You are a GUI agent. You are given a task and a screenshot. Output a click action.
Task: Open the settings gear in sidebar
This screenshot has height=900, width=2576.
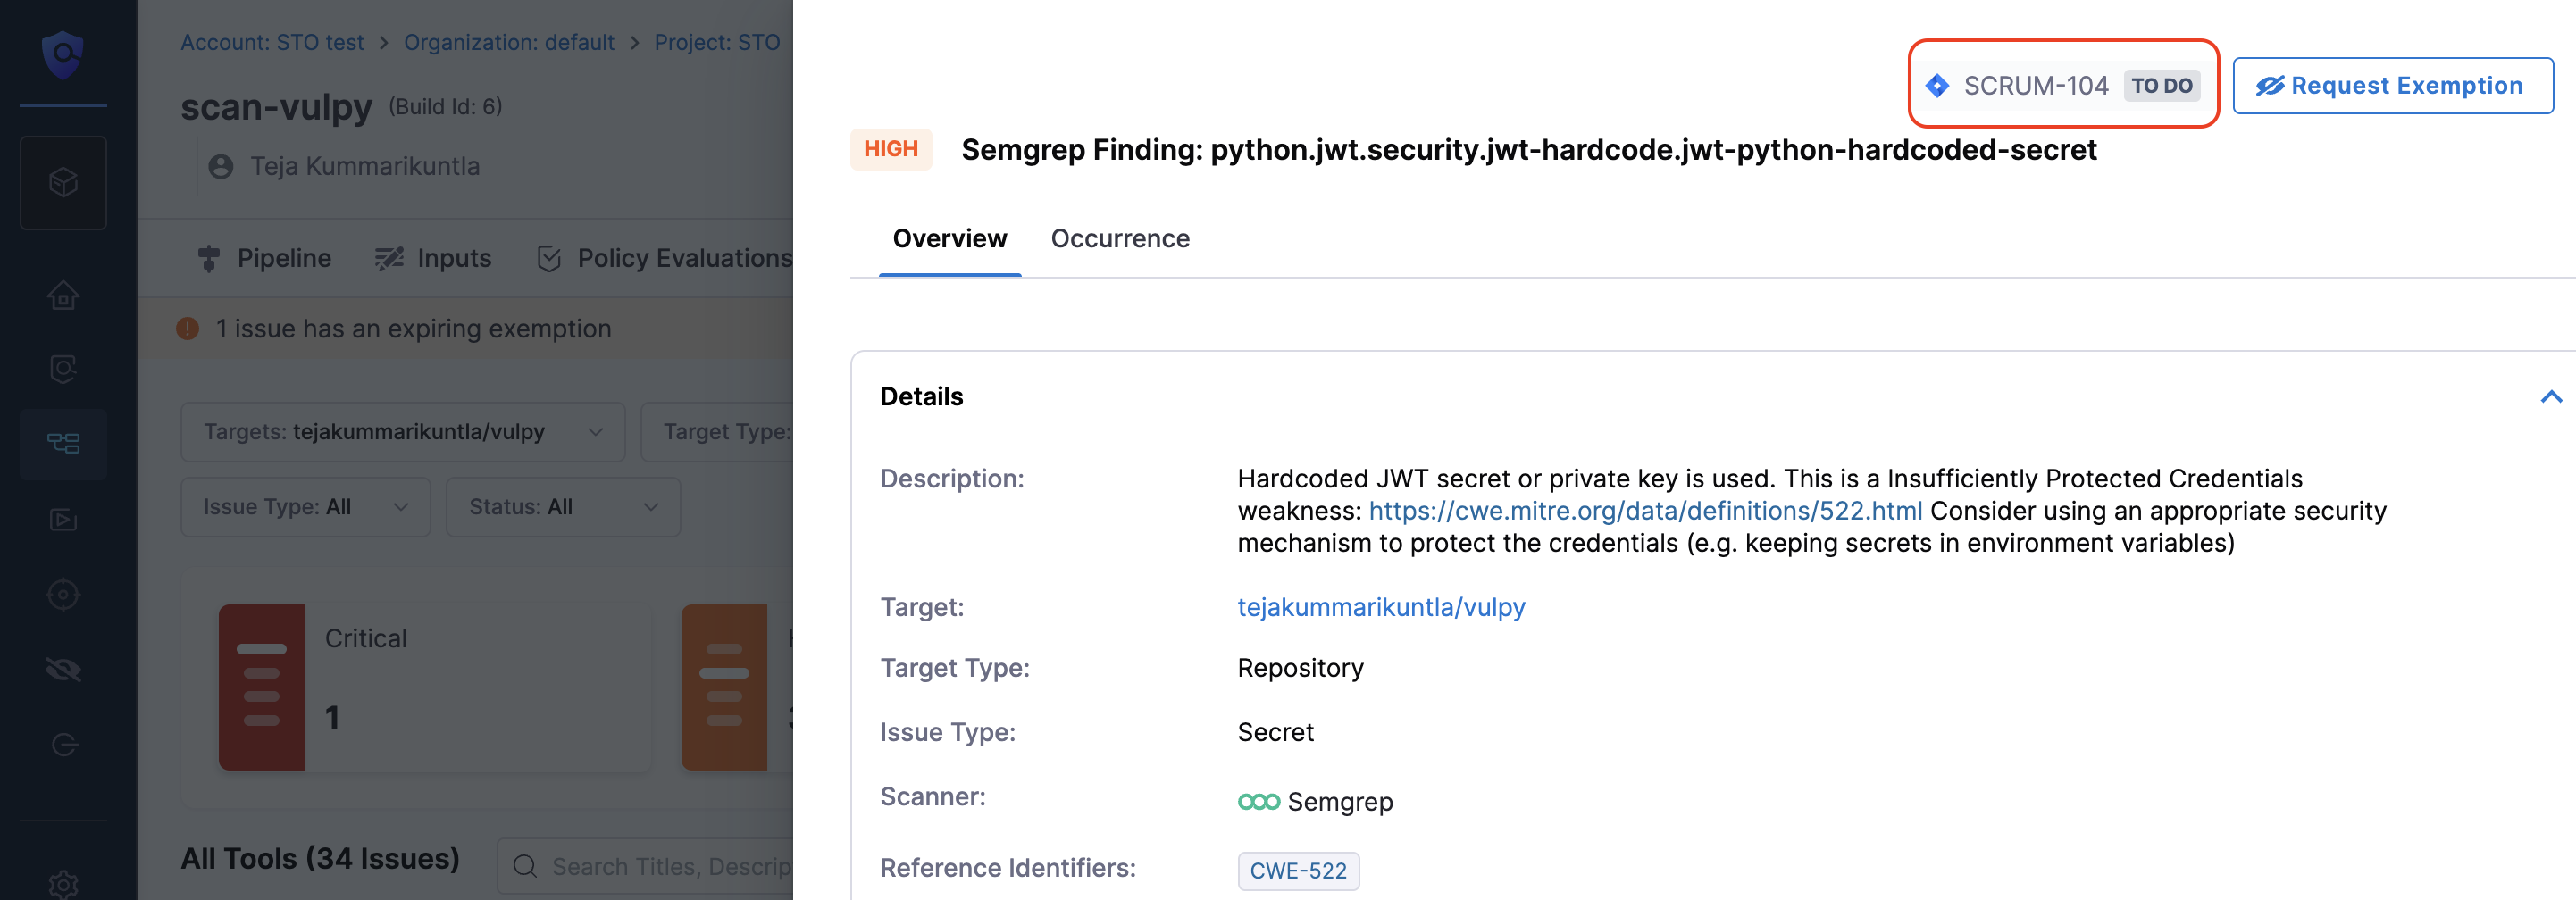click(63, 883)
